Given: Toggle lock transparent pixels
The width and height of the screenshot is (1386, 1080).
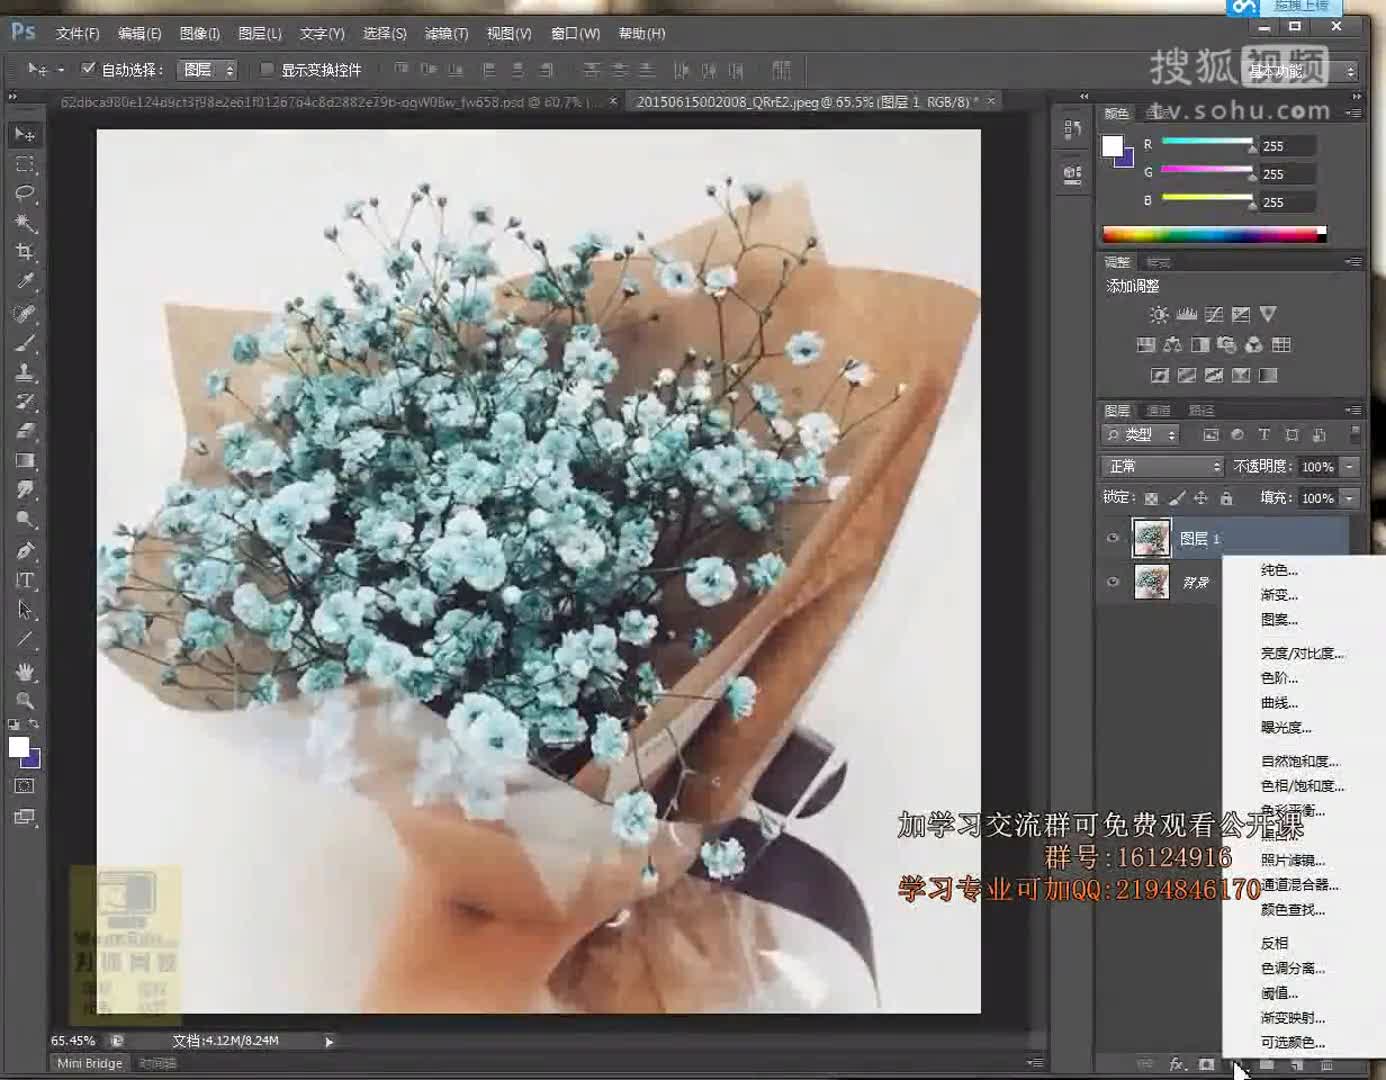Looking at the screenshot, I should tap(1151, 498).
